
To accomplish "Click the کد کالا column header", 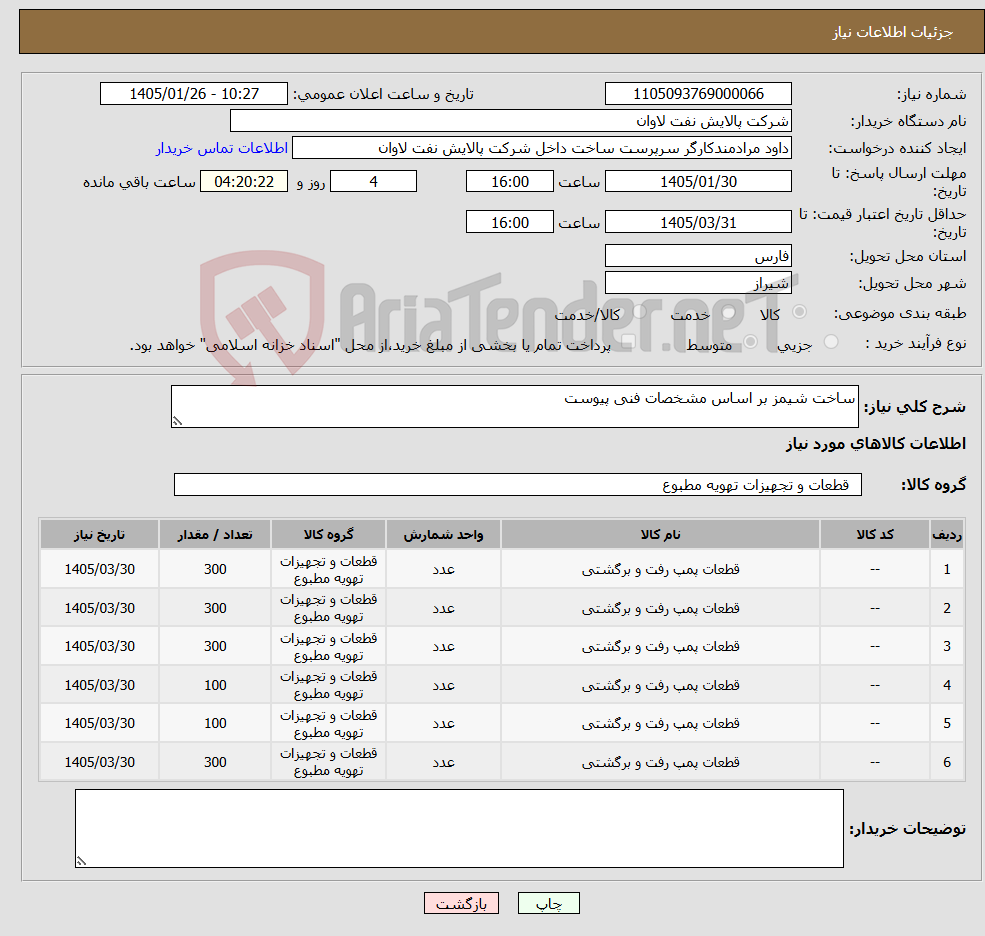I will click(x=874, y=535).
